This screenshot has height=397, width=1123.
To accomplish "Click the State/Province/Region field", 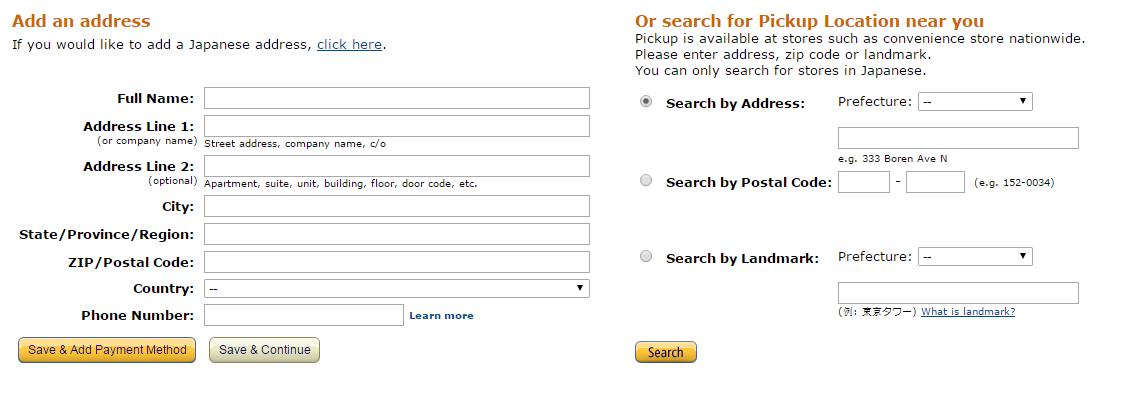I will tap(397, 234).
